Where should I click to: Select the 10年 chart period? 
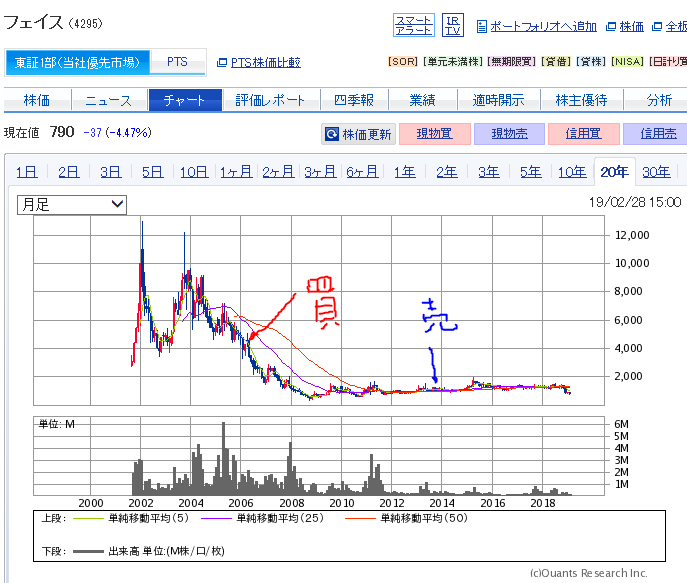[x=572, y=172]
